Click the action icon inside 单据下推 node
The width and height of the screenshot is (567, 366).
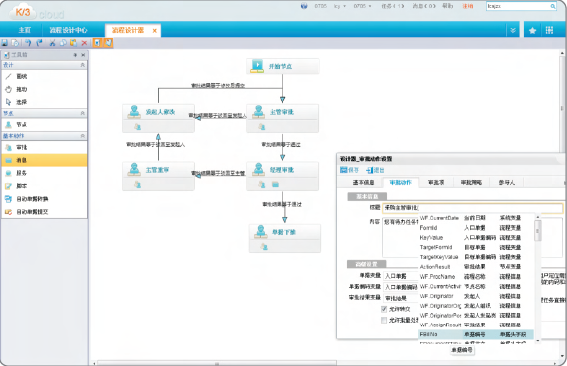pos(264,247)
